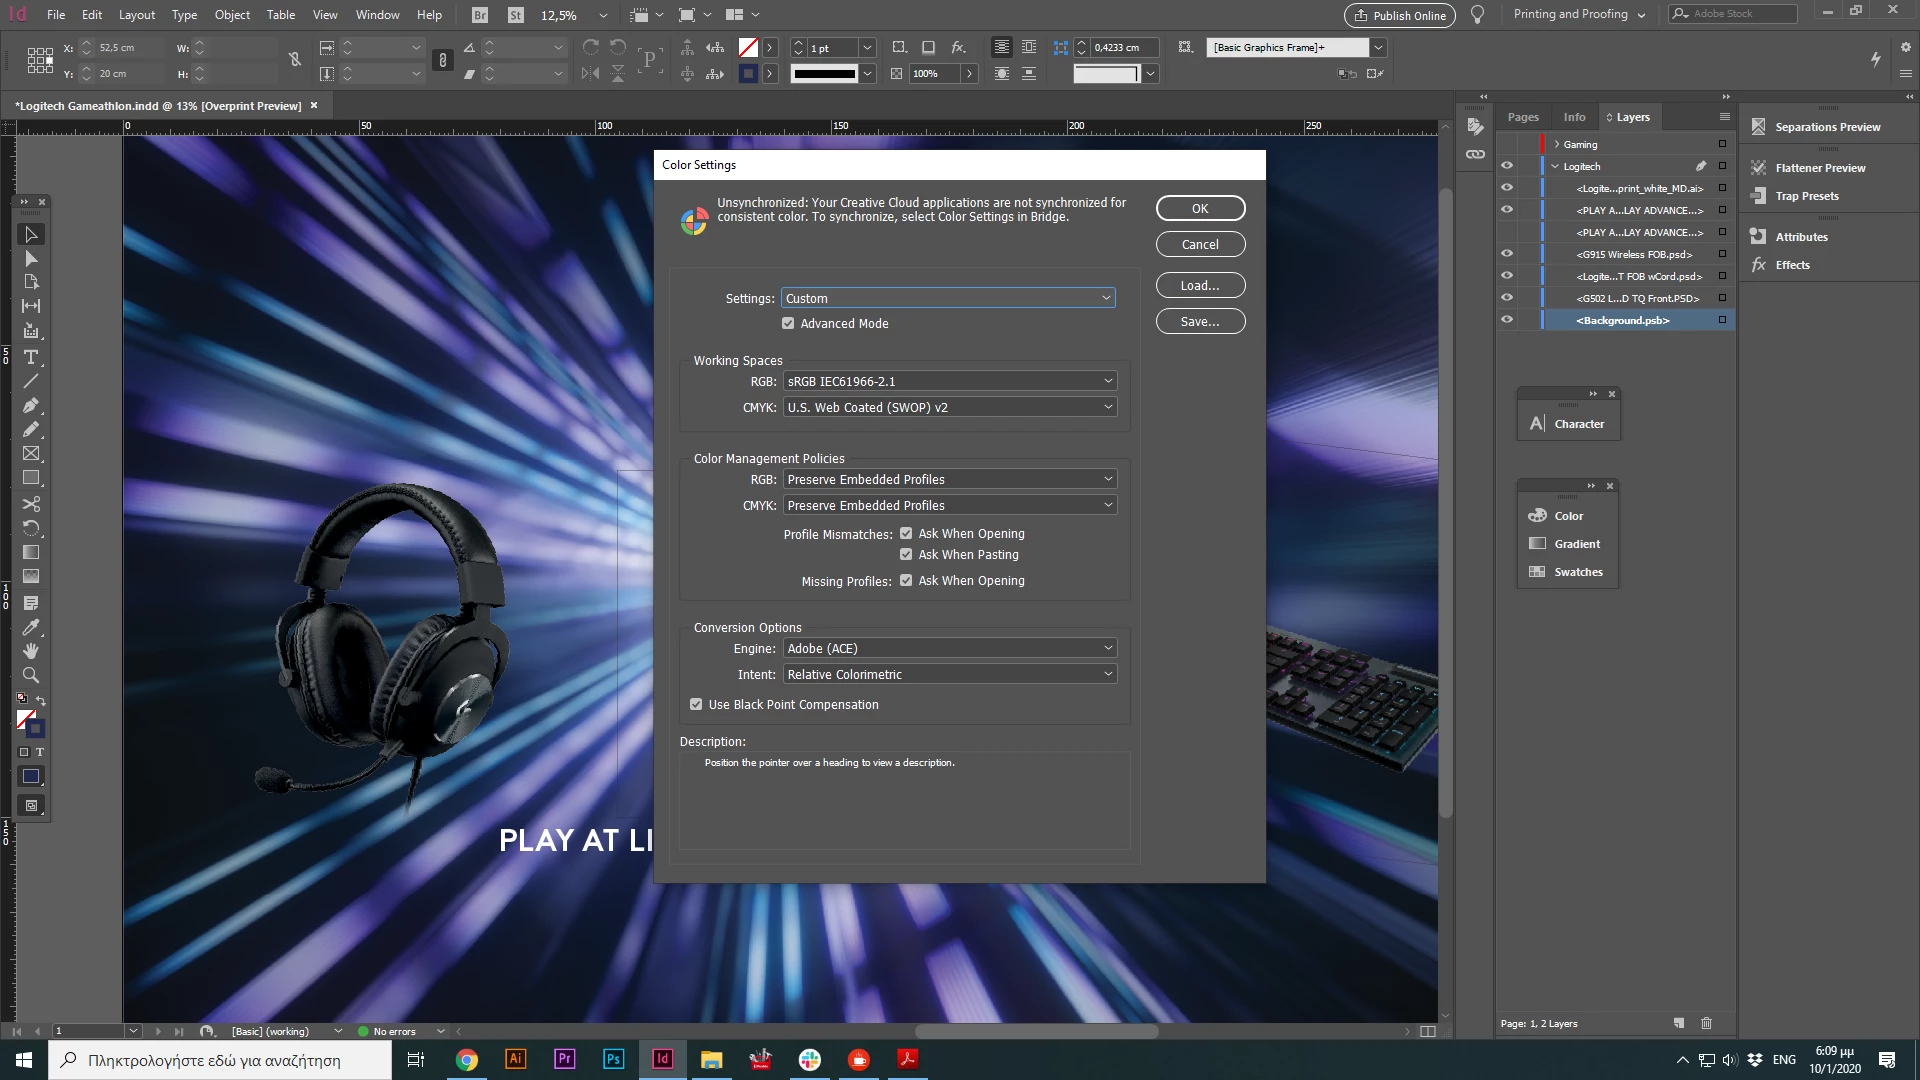This screenshot has width=1920, height=1080.
Task: Switch to the Pages tab
Action: point(1523,117)
